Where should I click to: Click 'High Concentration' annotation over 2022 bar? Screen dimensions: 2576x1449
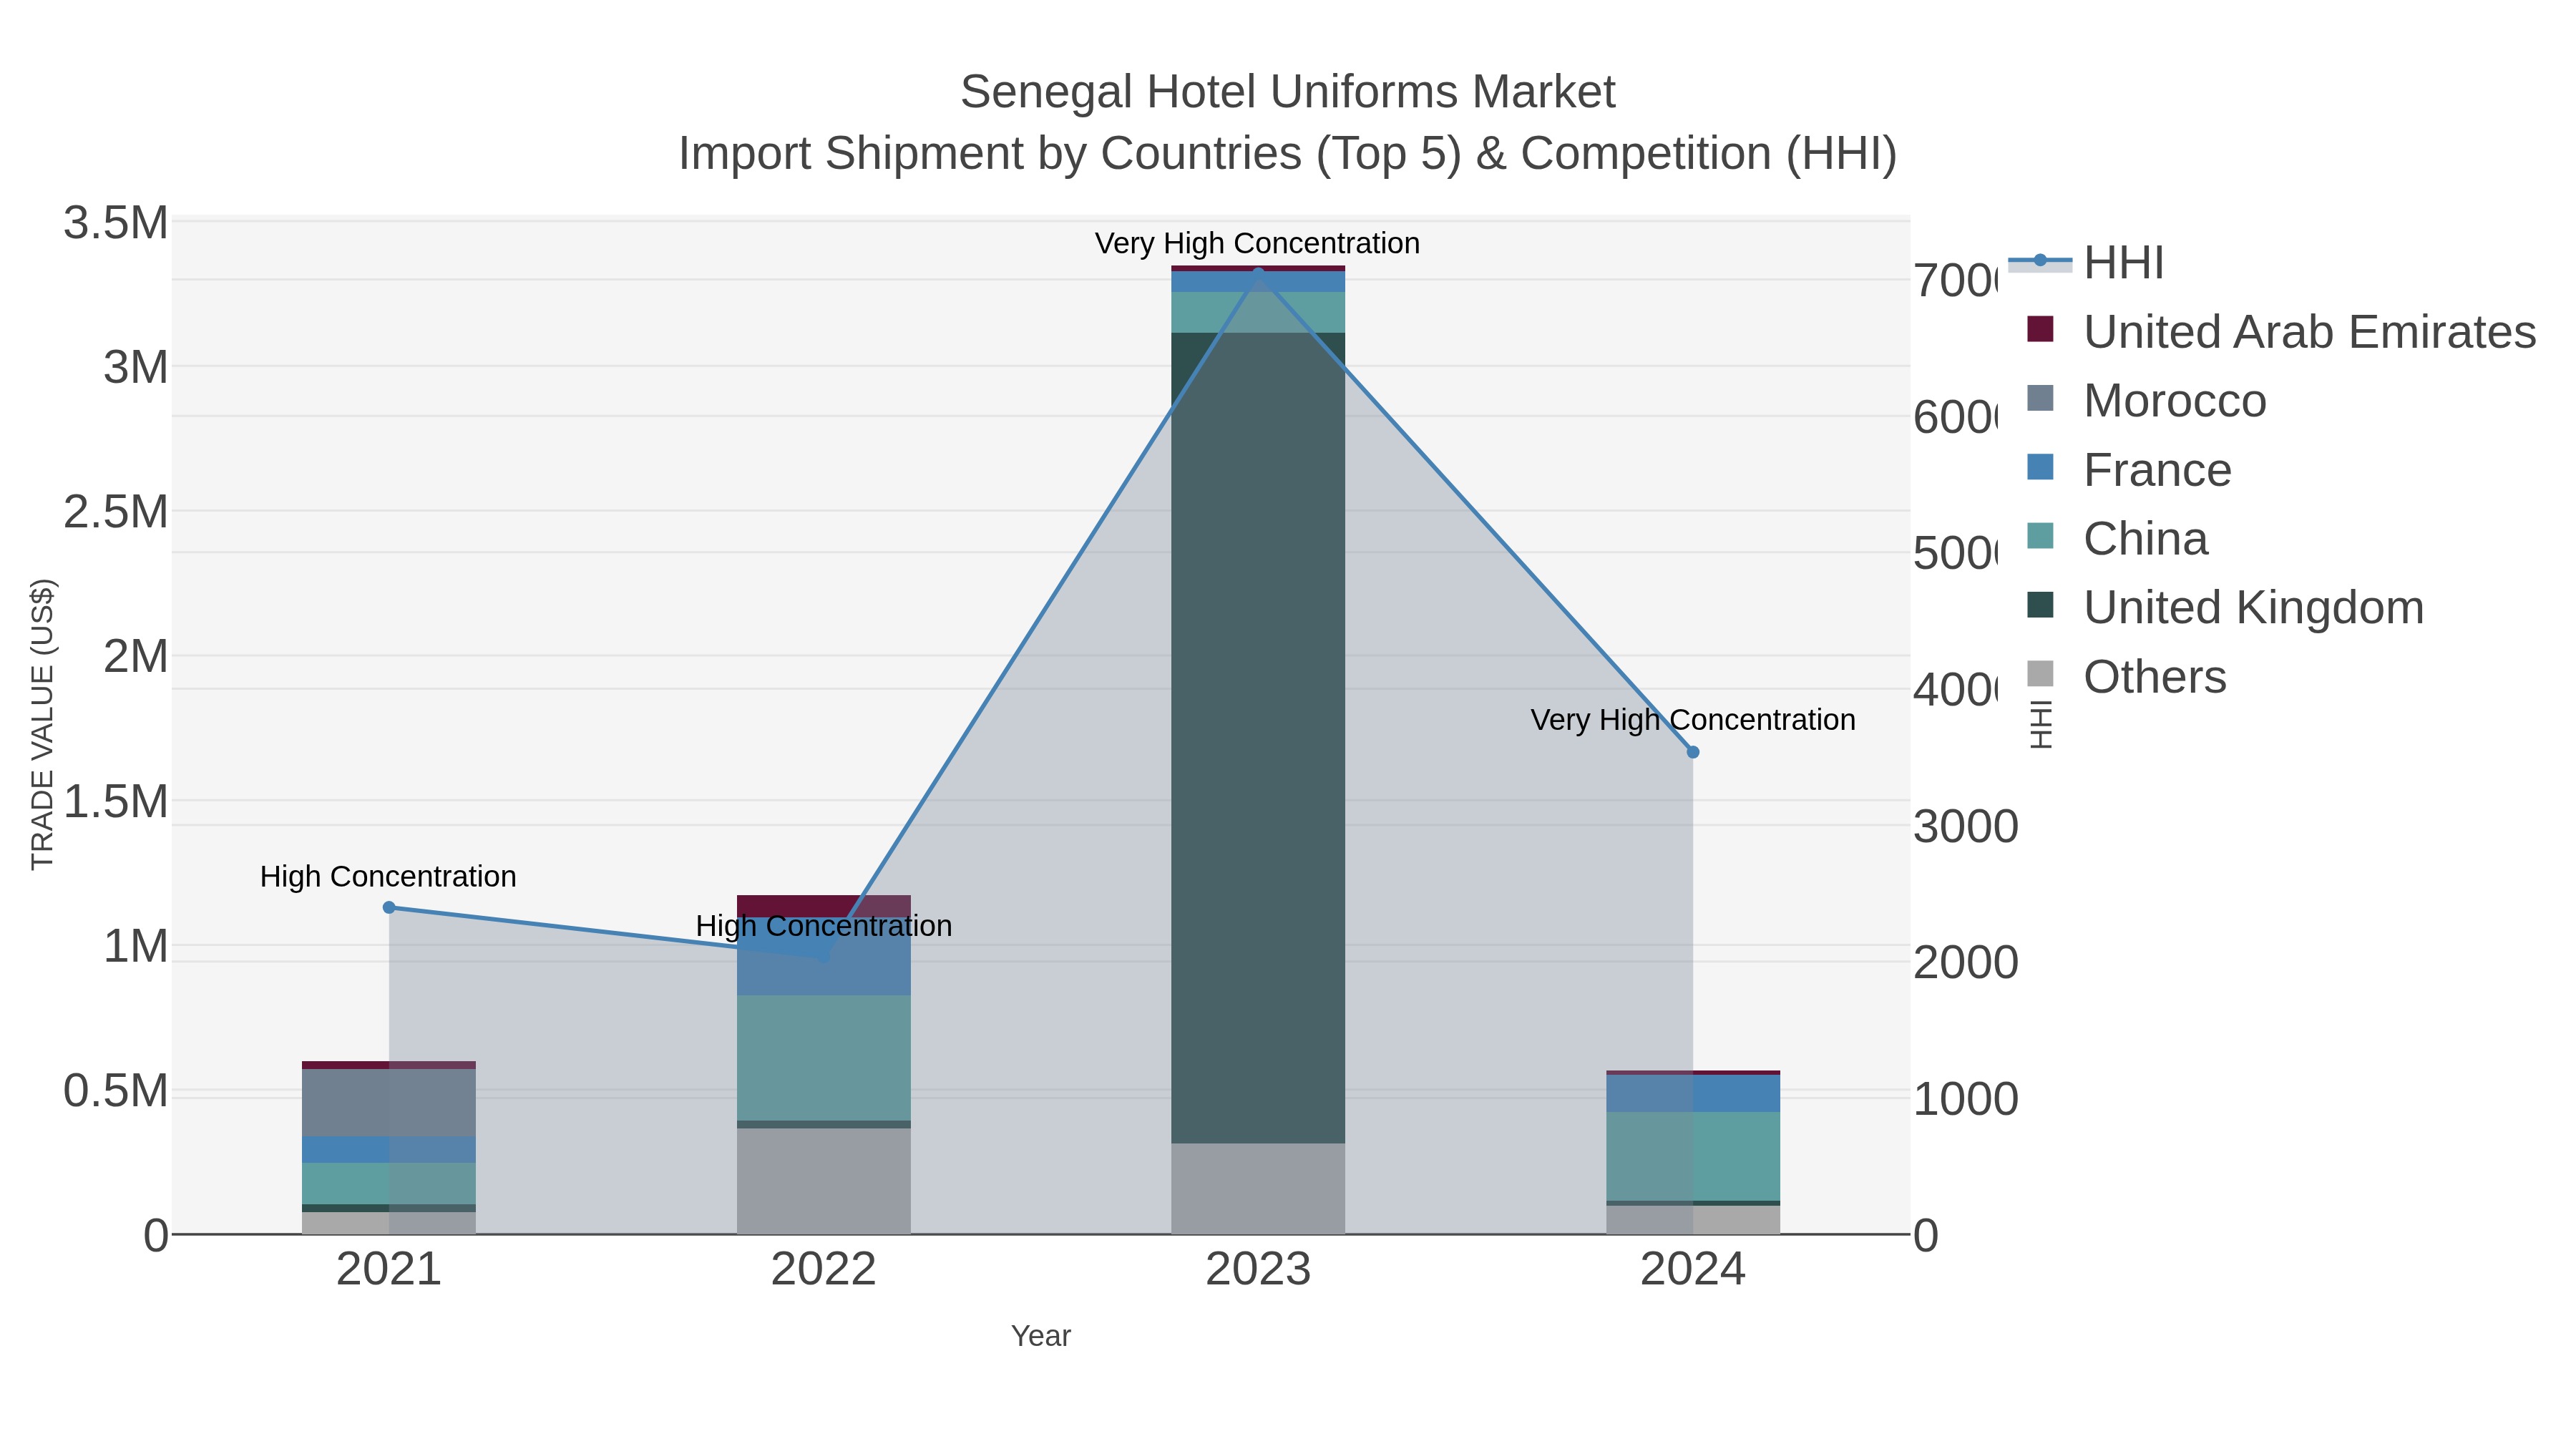[x=823, y=926]
